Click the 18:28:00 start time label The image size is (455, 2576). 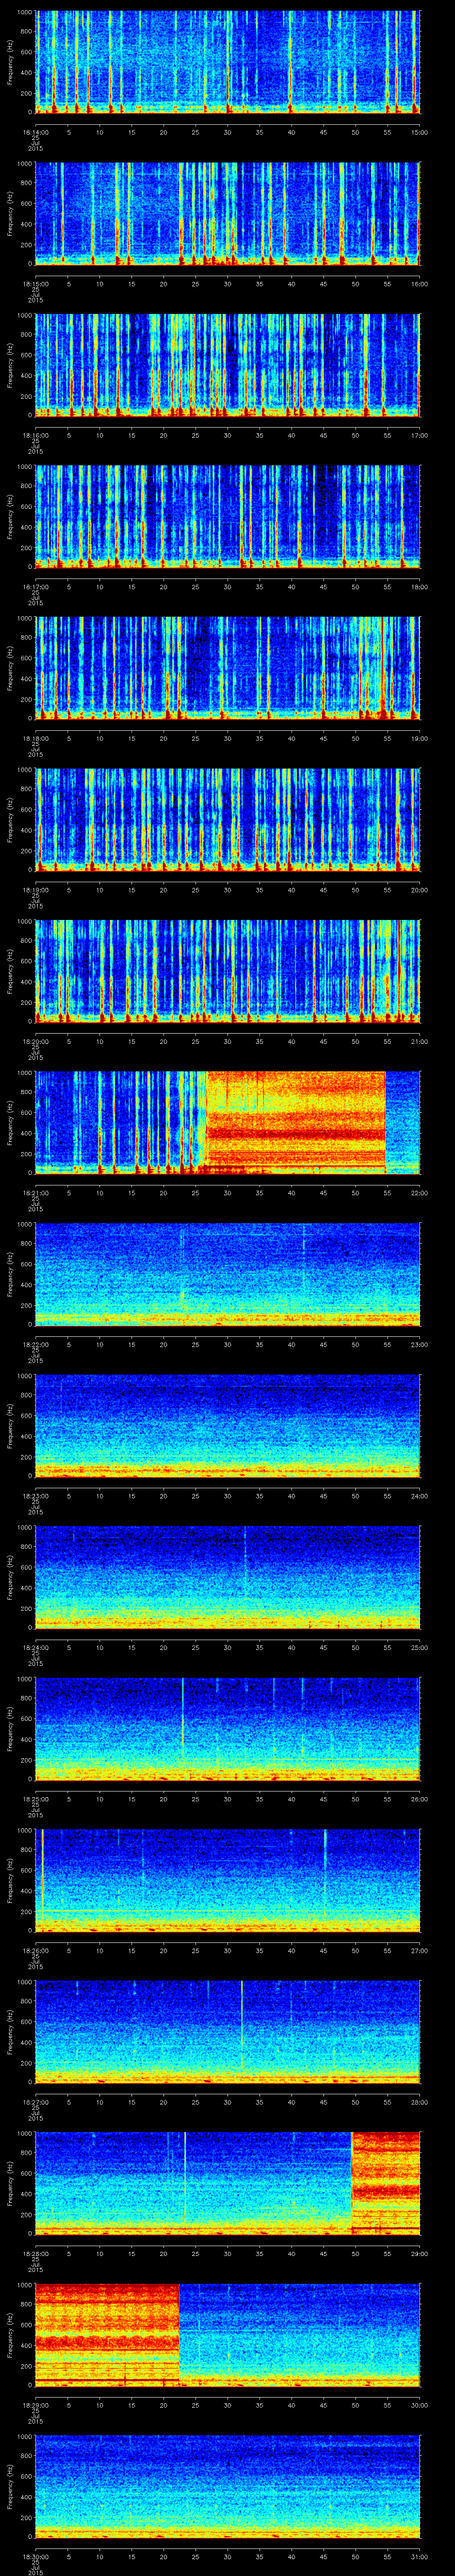click(x=35, y=2253)
